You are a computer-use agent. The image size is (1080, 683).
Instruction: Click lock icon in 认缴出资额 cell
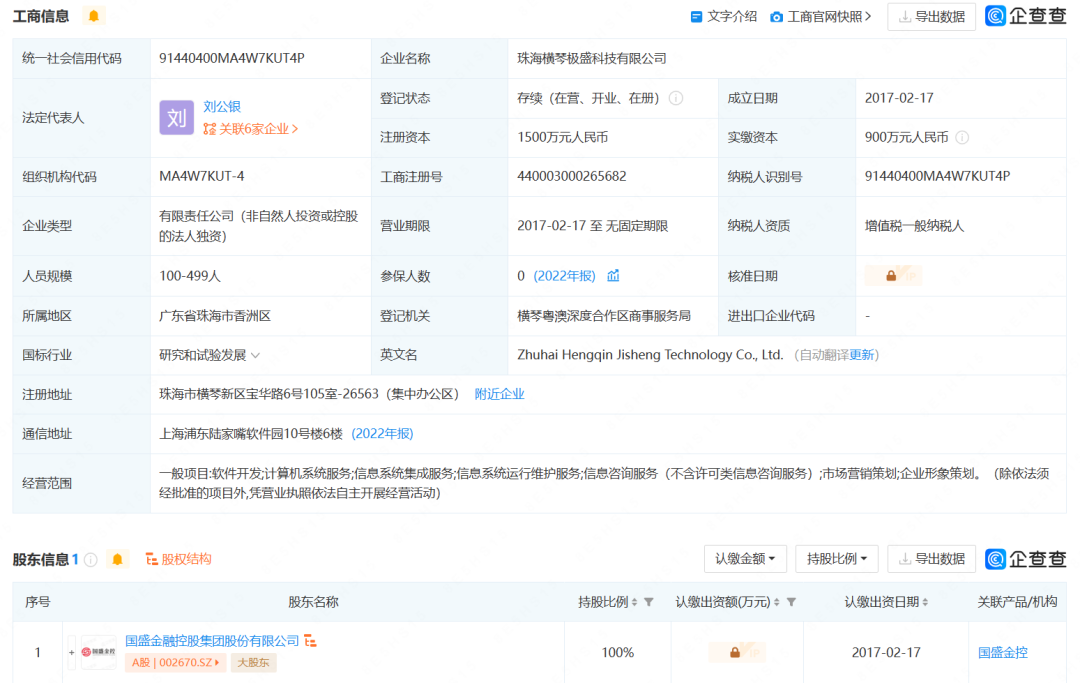[736, 652]
